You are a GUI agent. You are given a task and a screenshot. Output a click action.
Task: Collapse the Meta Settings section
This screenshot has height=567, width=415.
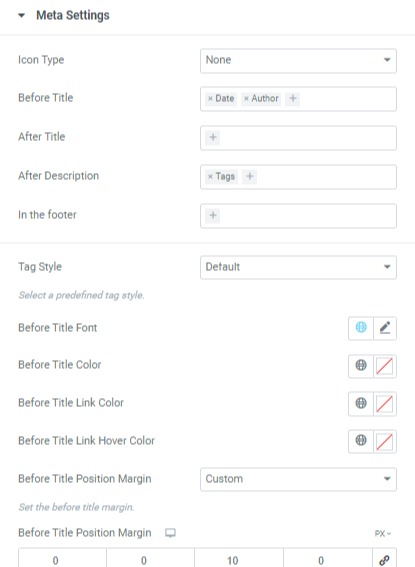click(22, 16)
